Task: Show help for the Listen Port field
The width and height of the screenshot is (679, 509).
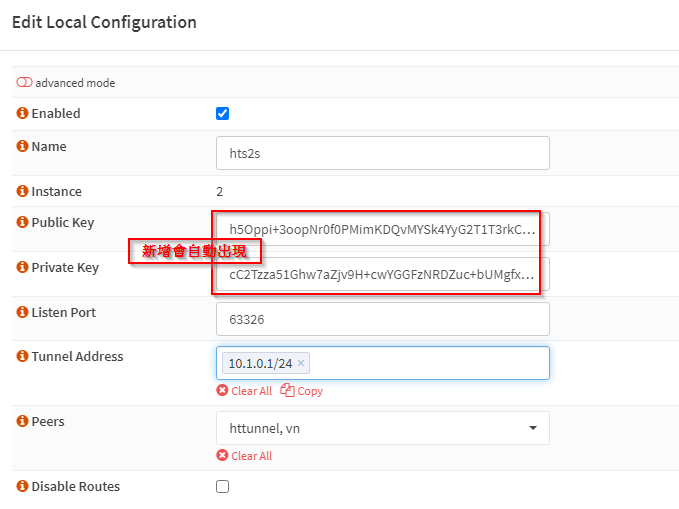Action: pos(22,312)
